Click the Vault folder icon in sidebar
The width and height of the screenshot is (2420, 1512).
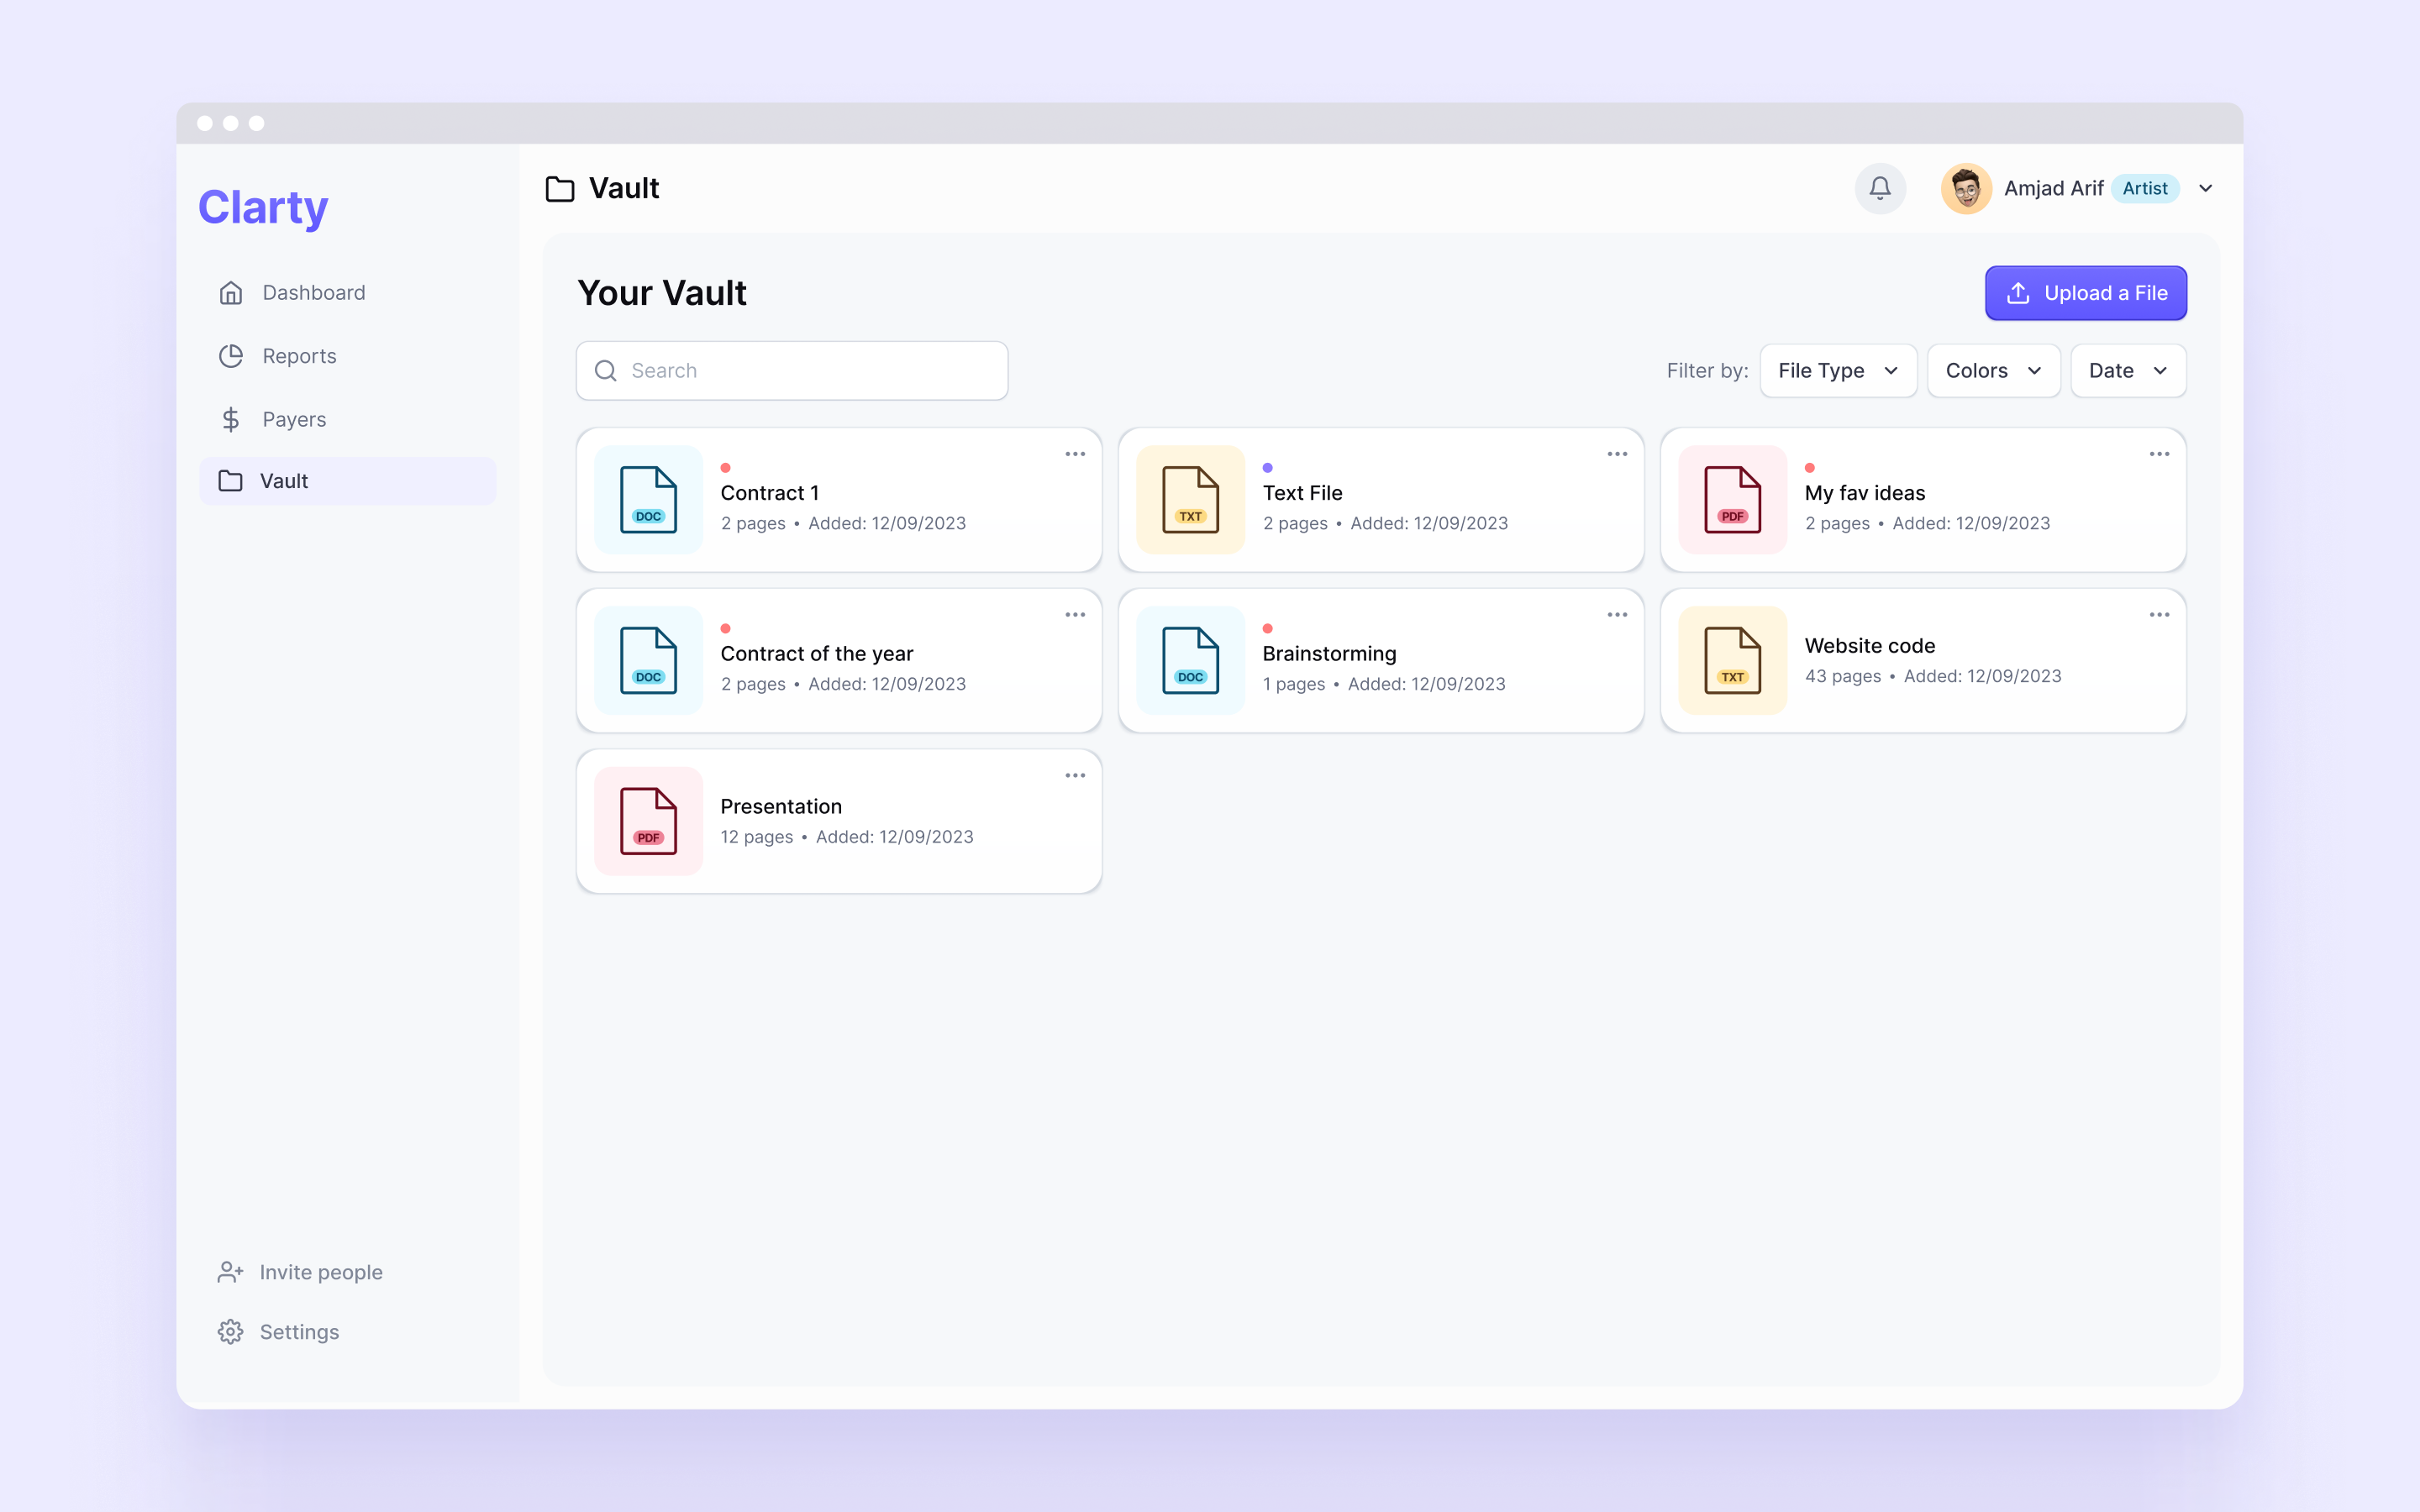(230, 481)
